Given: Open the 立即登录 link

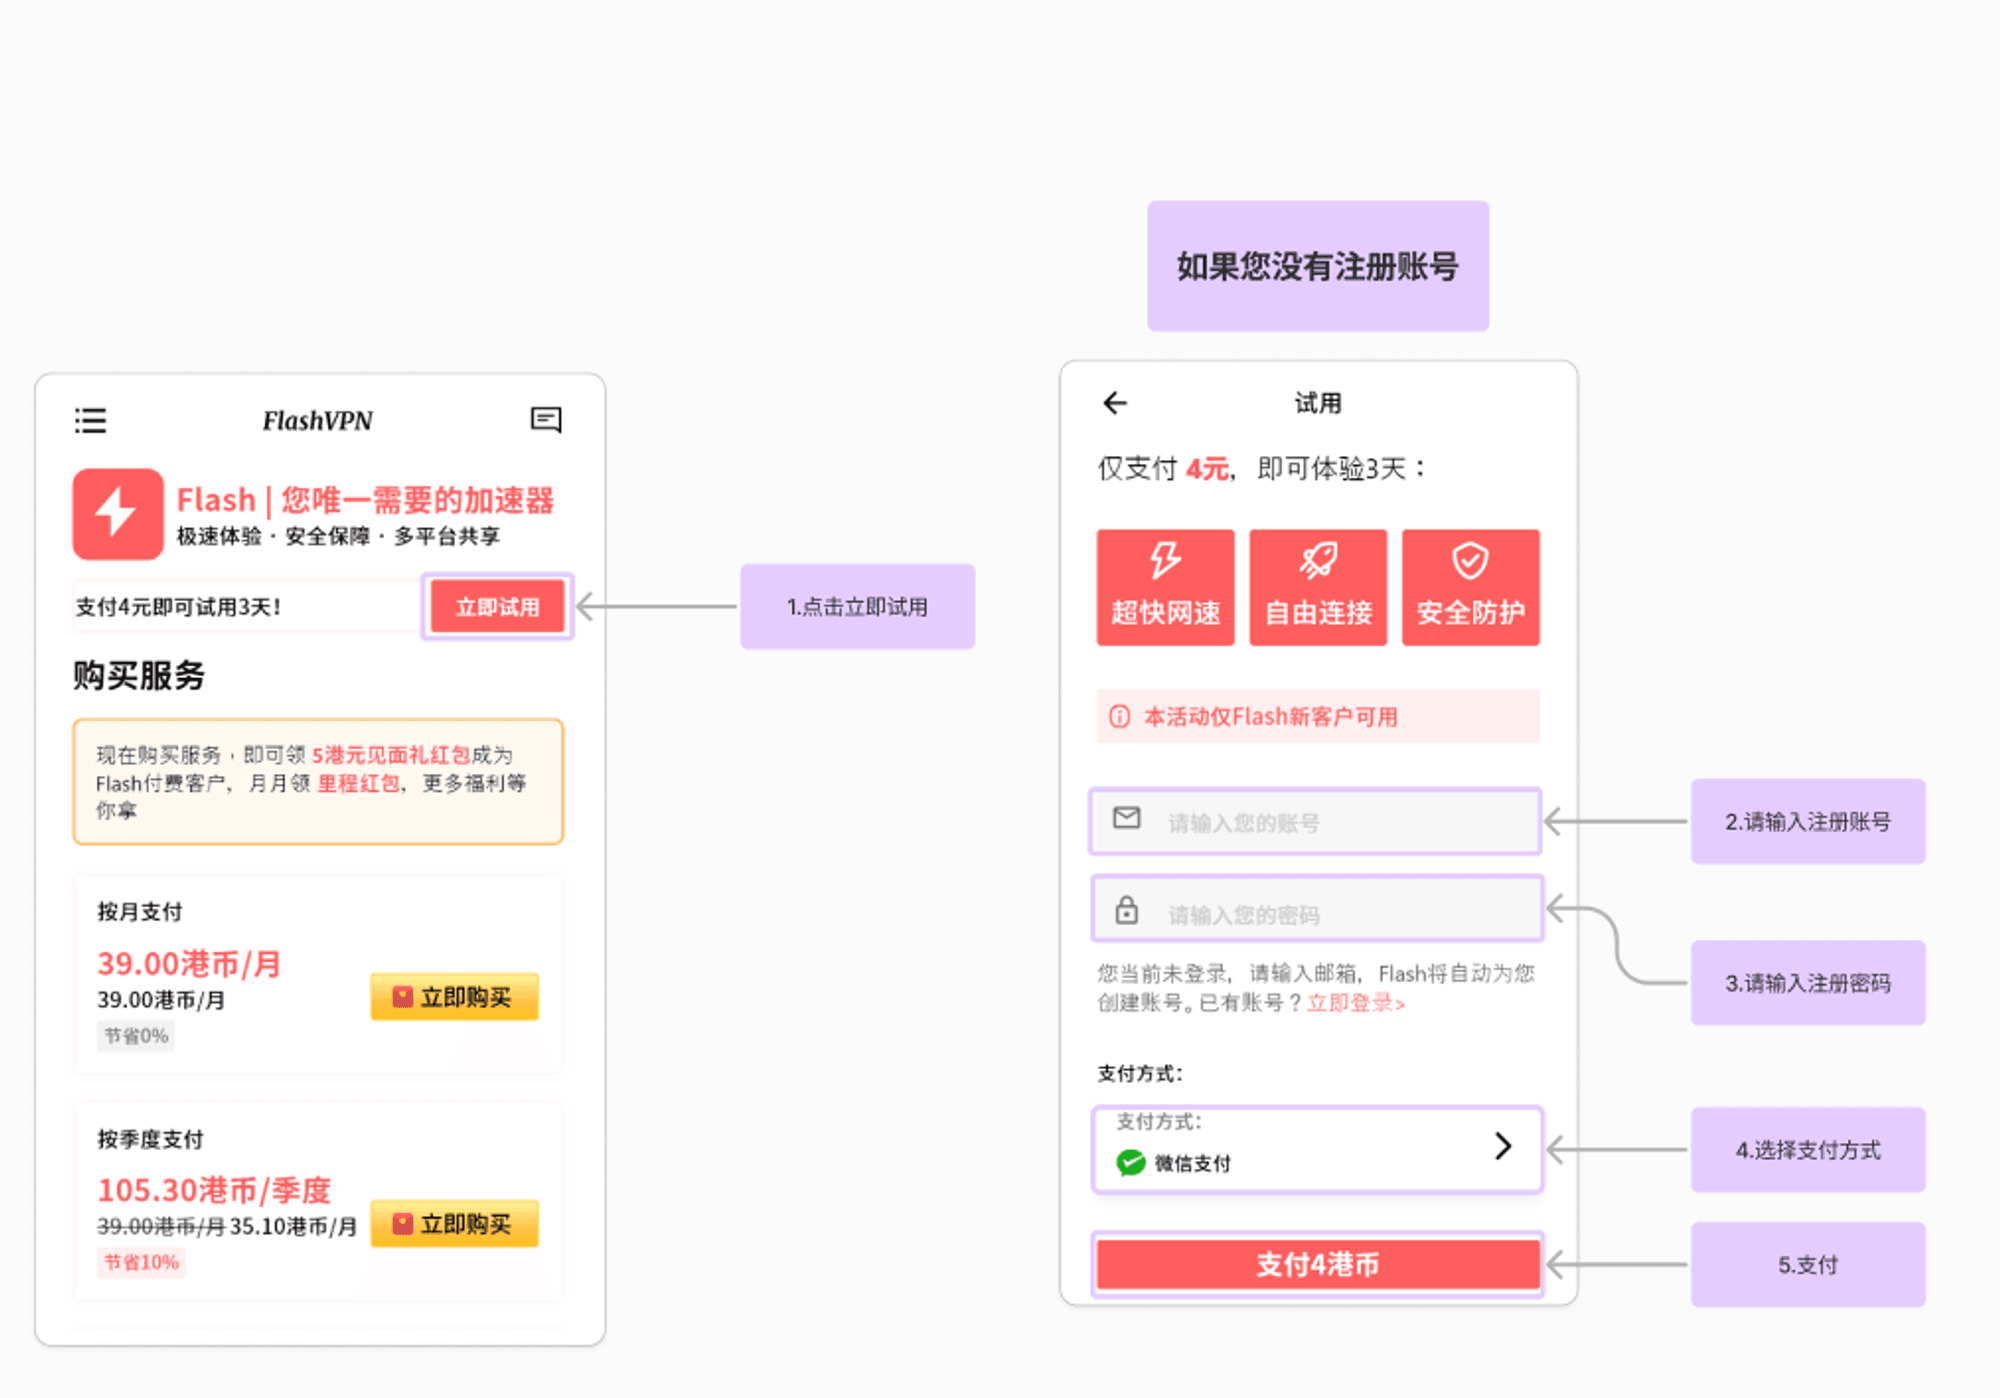Looking at the screenshot, I should point(1356,1003).
